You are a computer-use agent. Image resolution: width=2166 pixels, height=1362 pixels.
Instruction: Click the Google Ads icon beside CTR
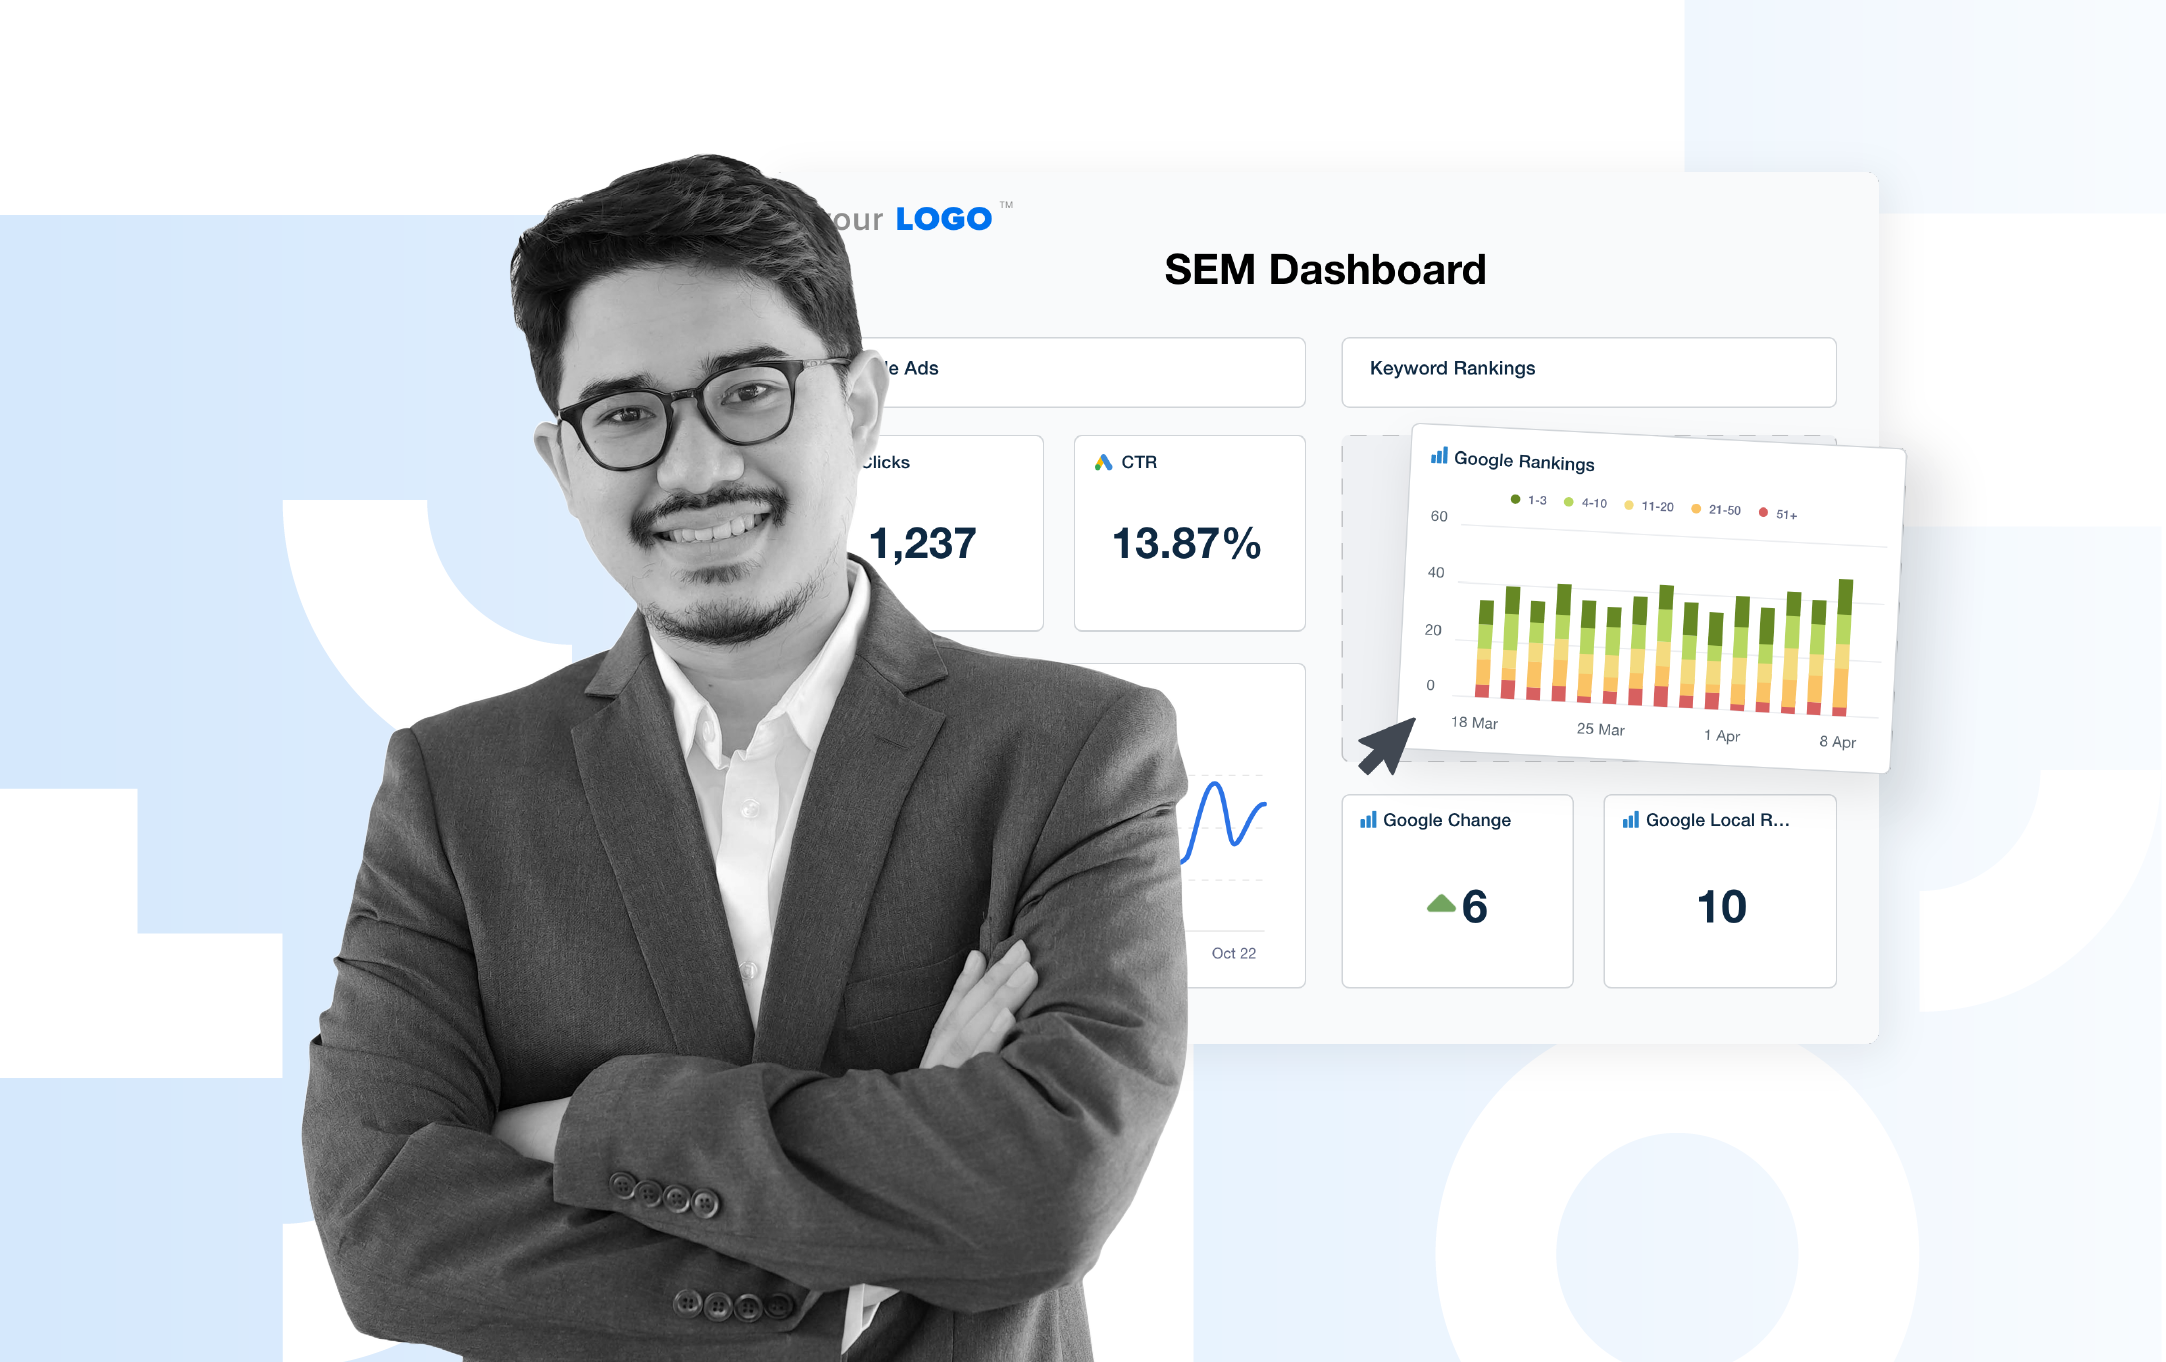click(1103, 462)
